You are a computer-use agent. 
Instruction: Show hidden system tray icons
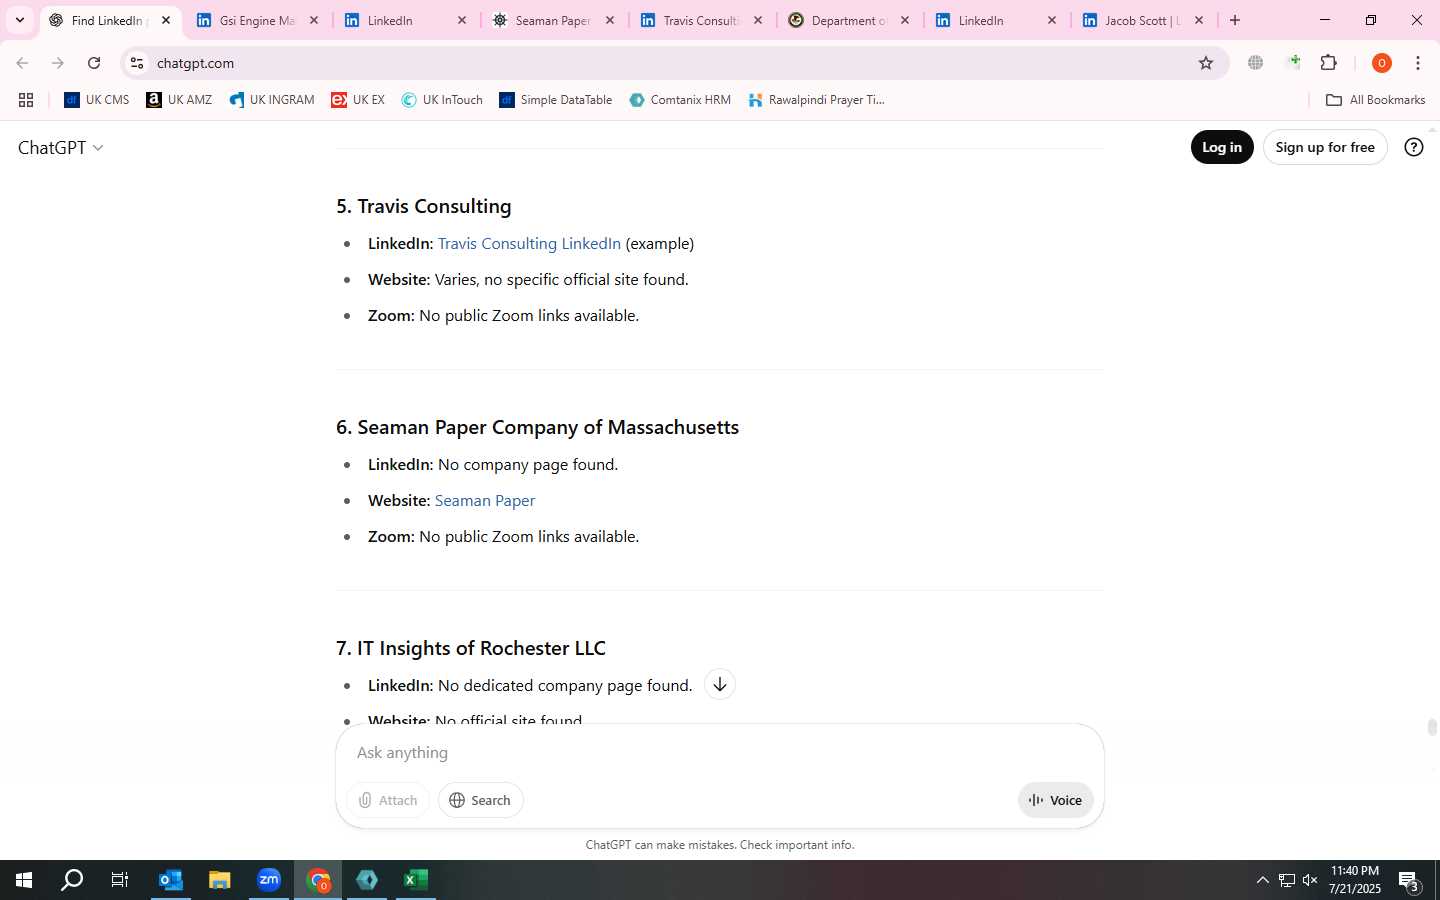coord(1262,880)
